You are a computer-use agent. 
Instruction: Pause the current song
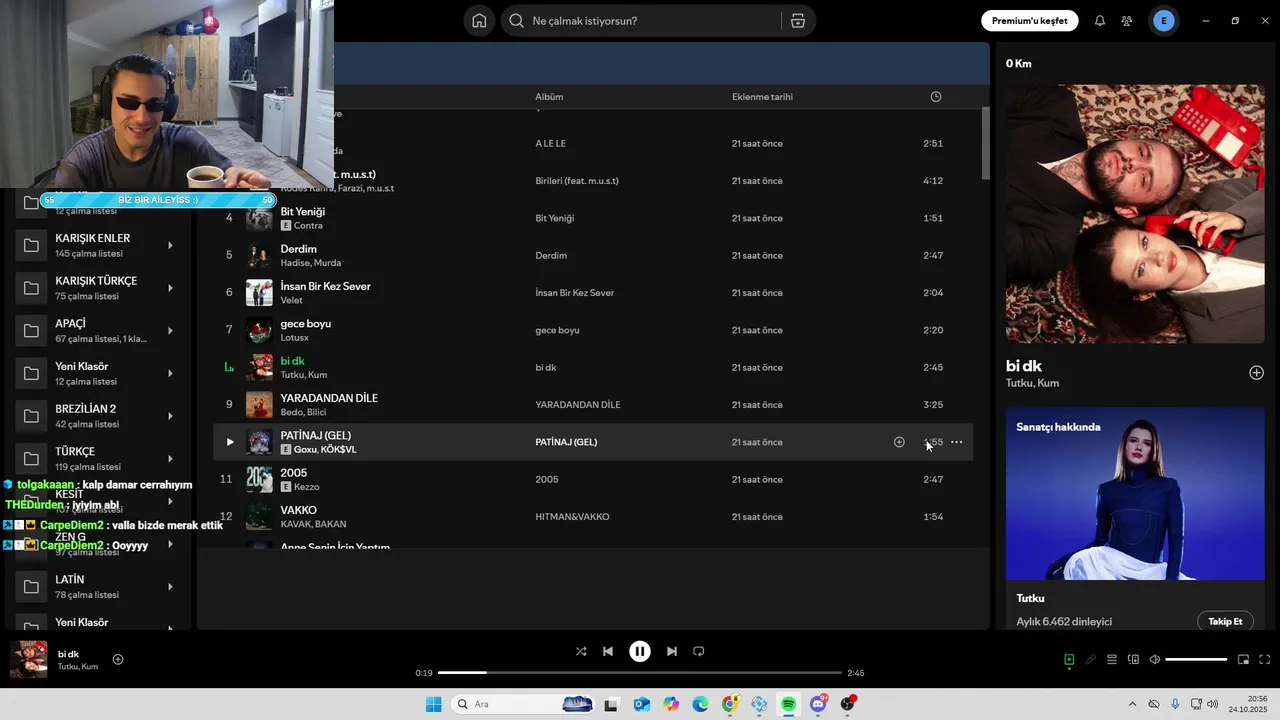(x=640, y=651)
